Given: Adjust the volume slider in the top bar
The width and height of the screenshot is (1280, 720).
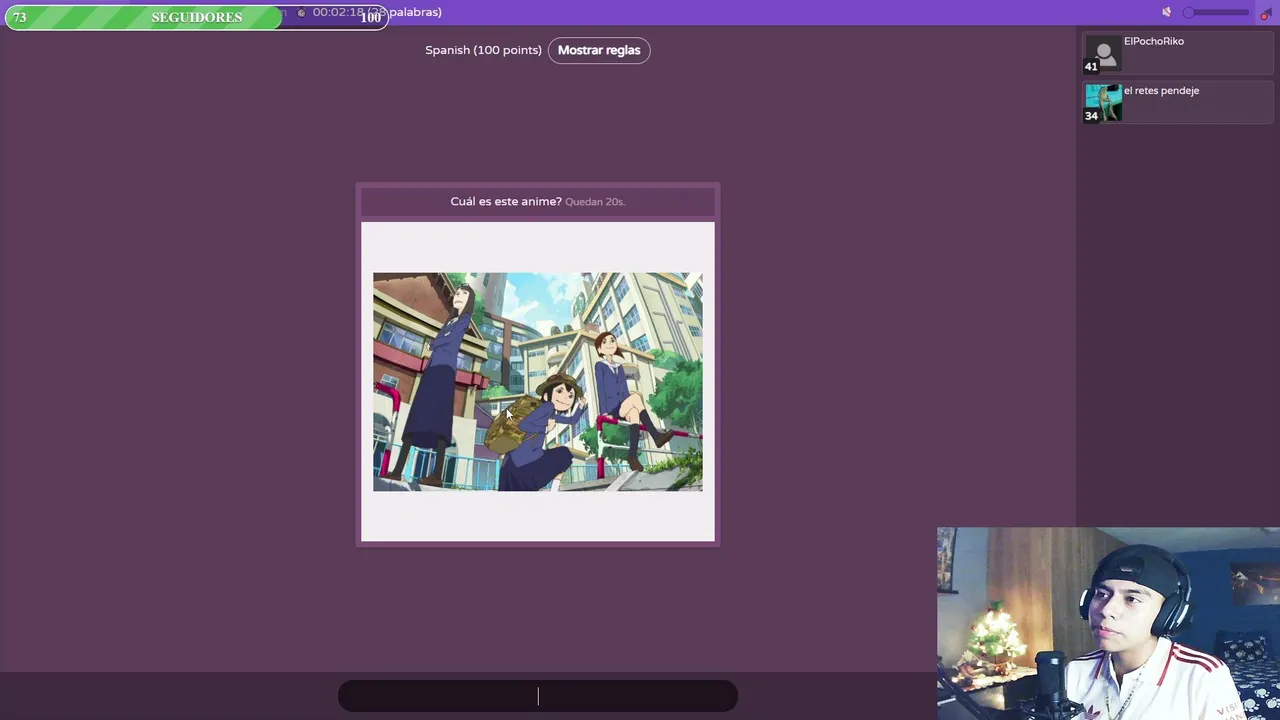Looking at the screenshot, I should 1216,12.
